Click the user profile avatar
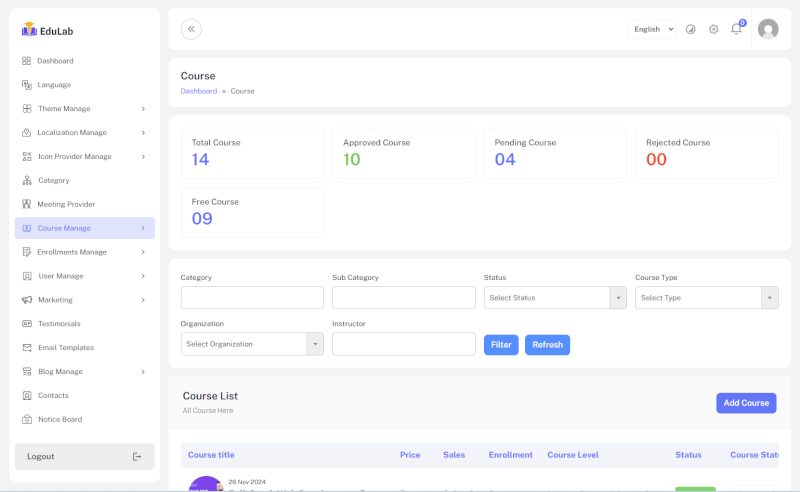 [x=768, y=29]
